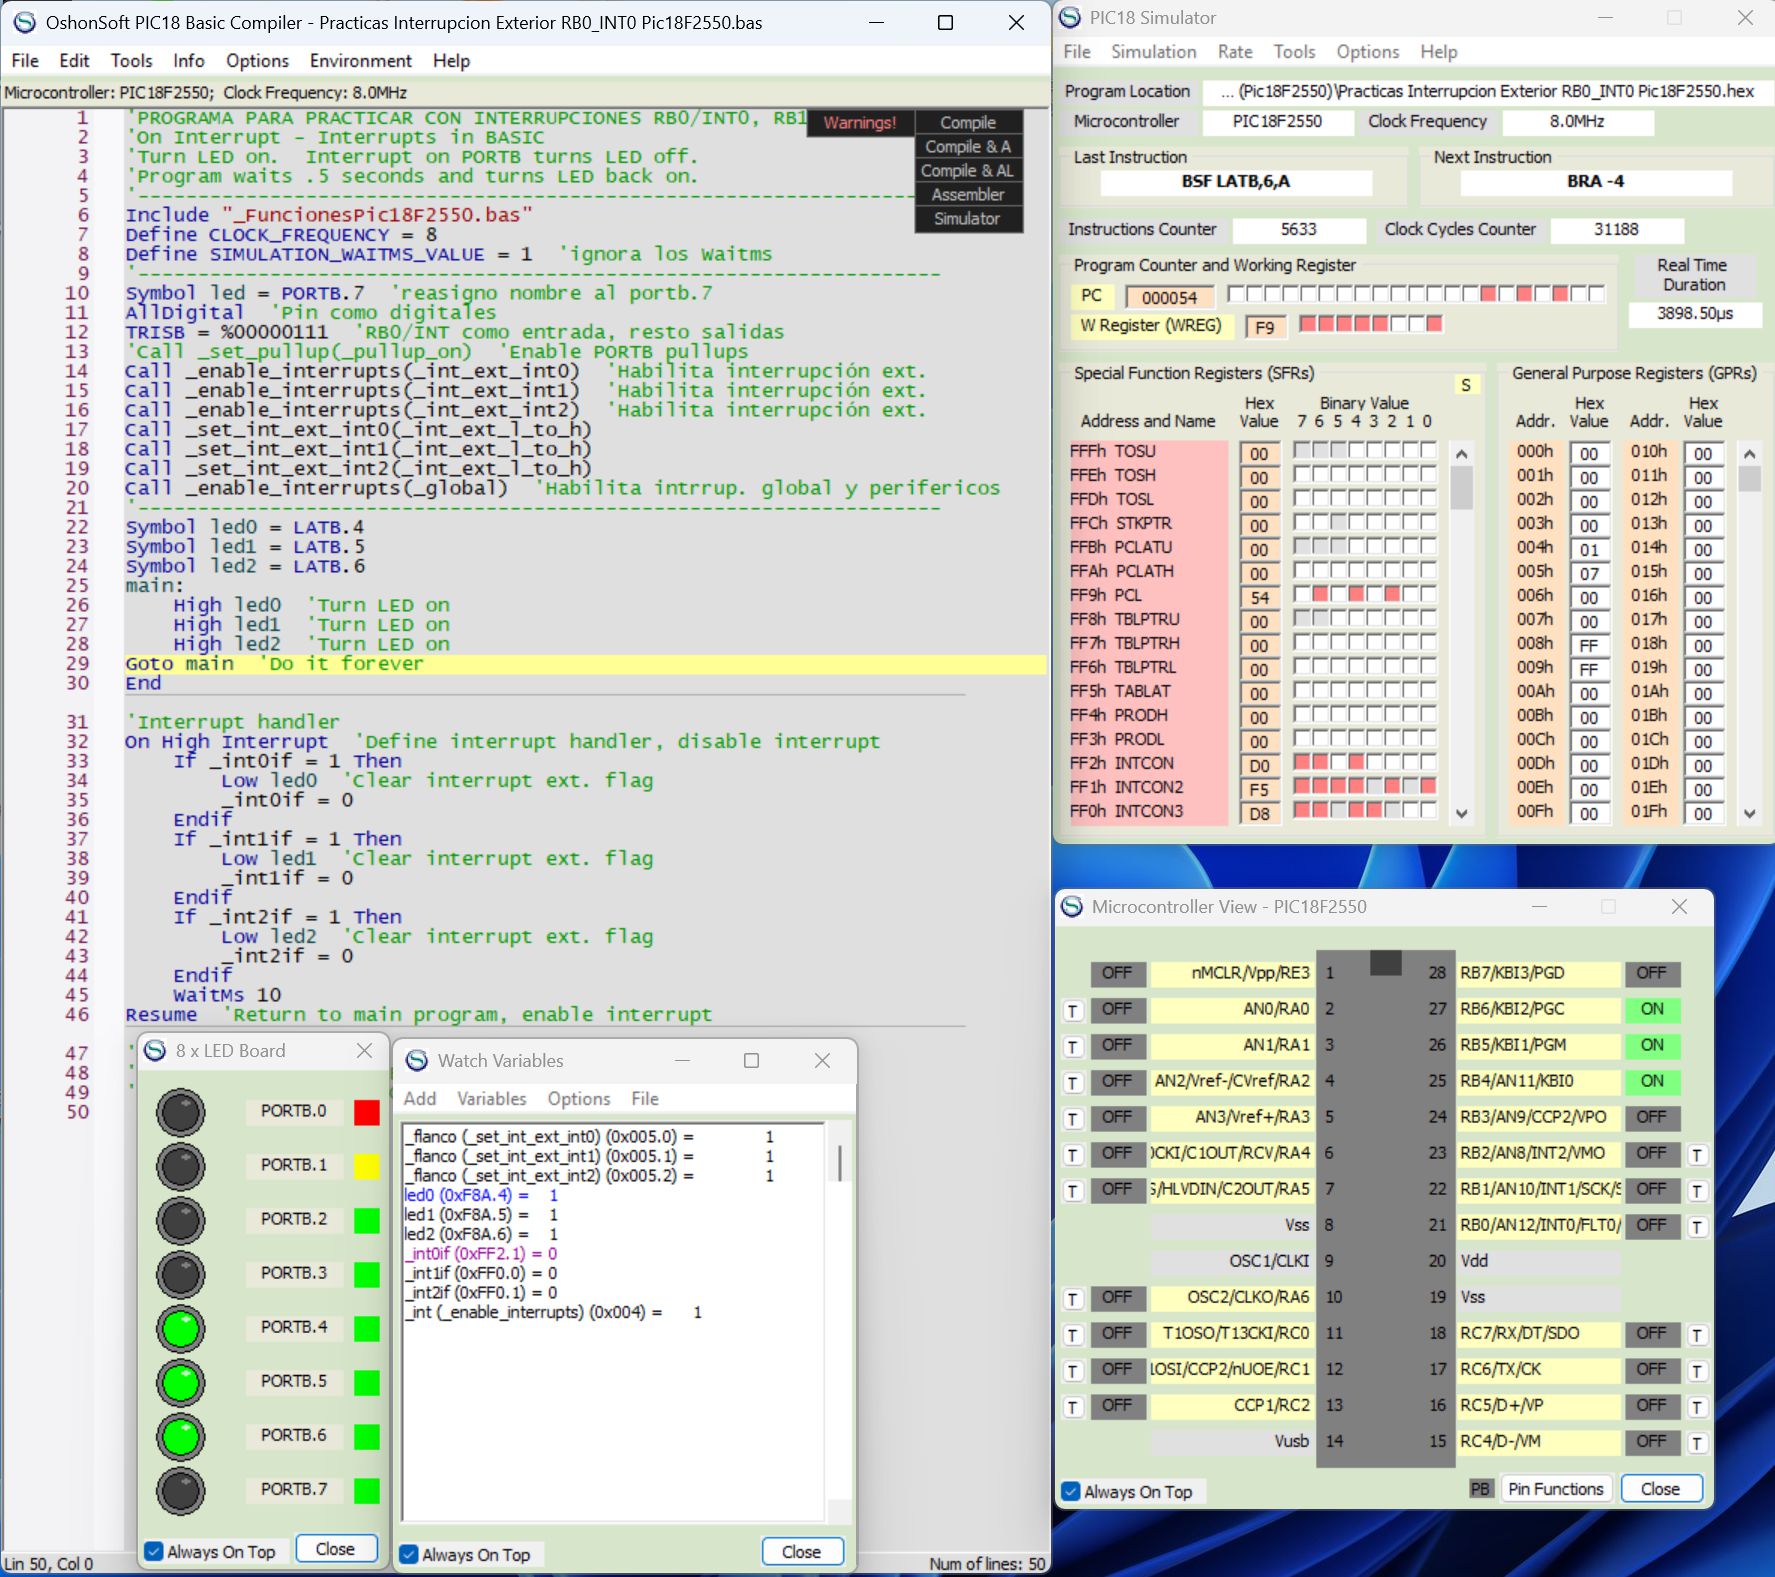Screen dimensions: 1775x1577
Task: Click Close button in Watch Variables window
Action: click(x=802, y=1552)
